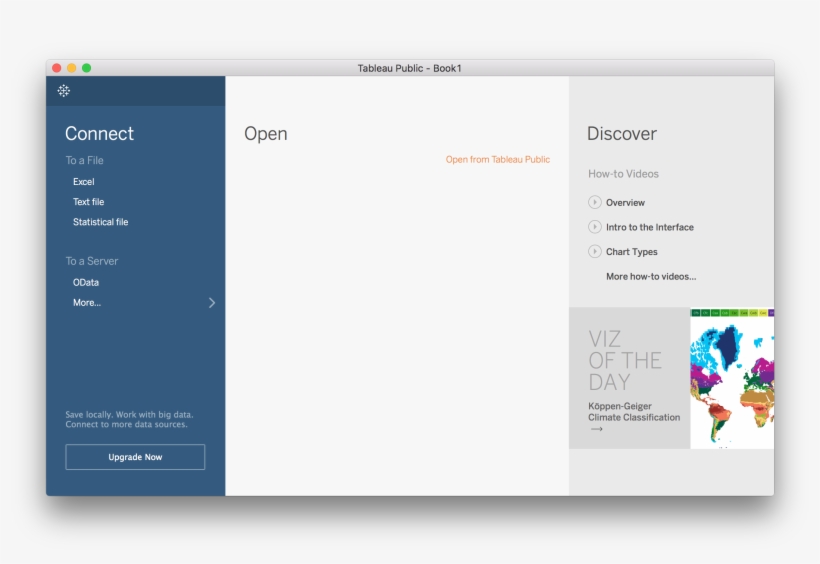The image size is (820, 564).
Task: Click Köppen-Geiger Climate Classification title
Action: tap(634, 412)
